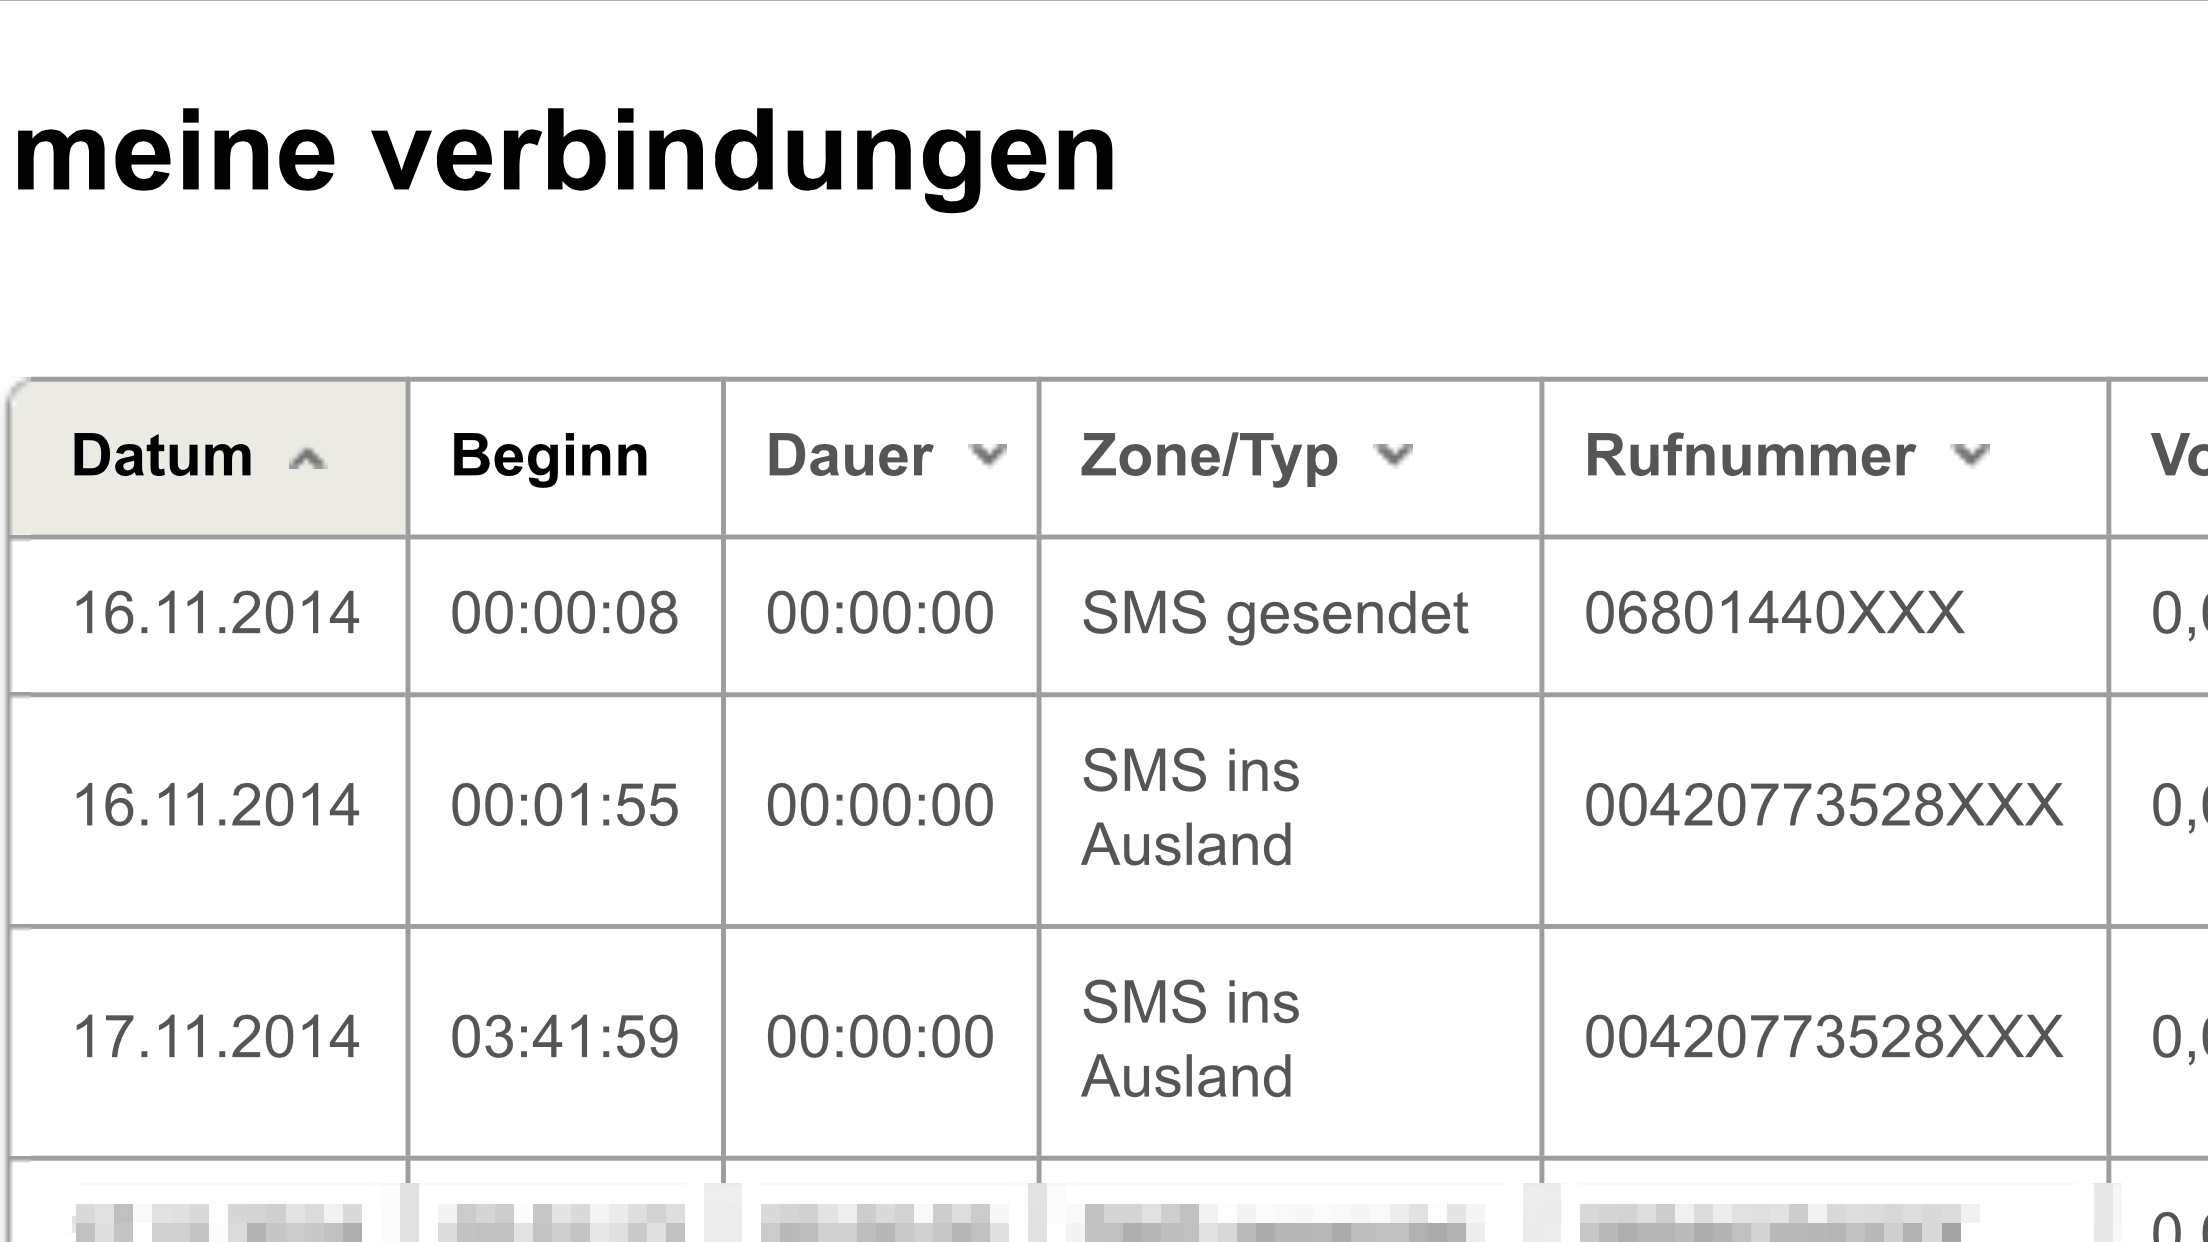Click the Dauer column header label
Screen dimensions: 2208x1242
point(849,456)
